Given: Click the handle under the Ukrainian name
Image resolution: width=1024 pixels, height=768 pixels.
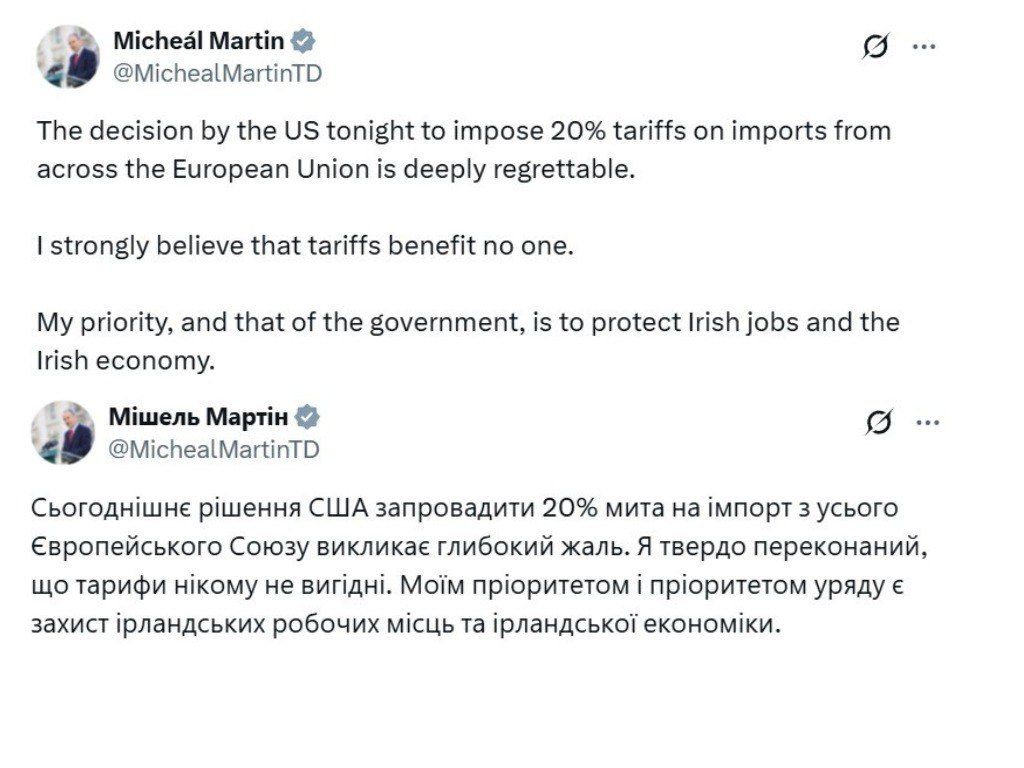Looking at the screenshot, I should point(214,448).
